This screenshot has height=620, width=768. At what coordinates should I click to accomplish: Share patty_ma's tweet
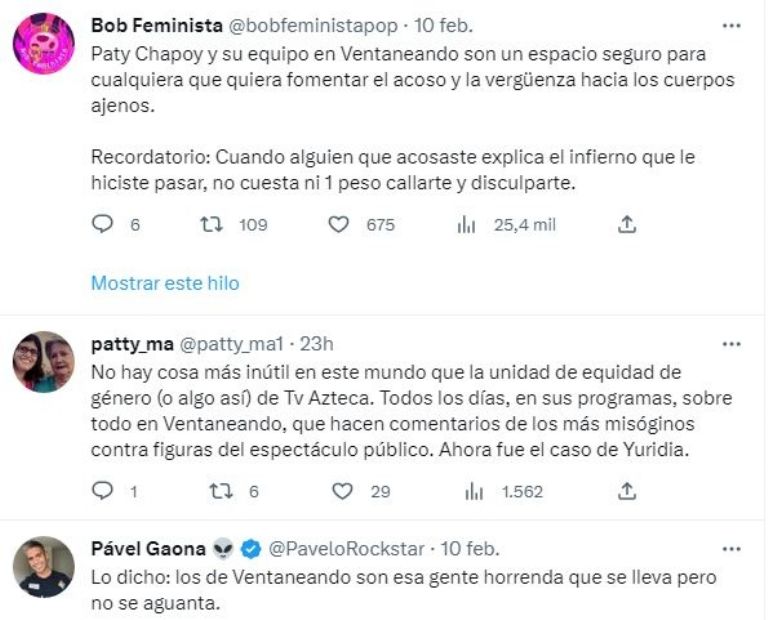click(x=627, y=491)
